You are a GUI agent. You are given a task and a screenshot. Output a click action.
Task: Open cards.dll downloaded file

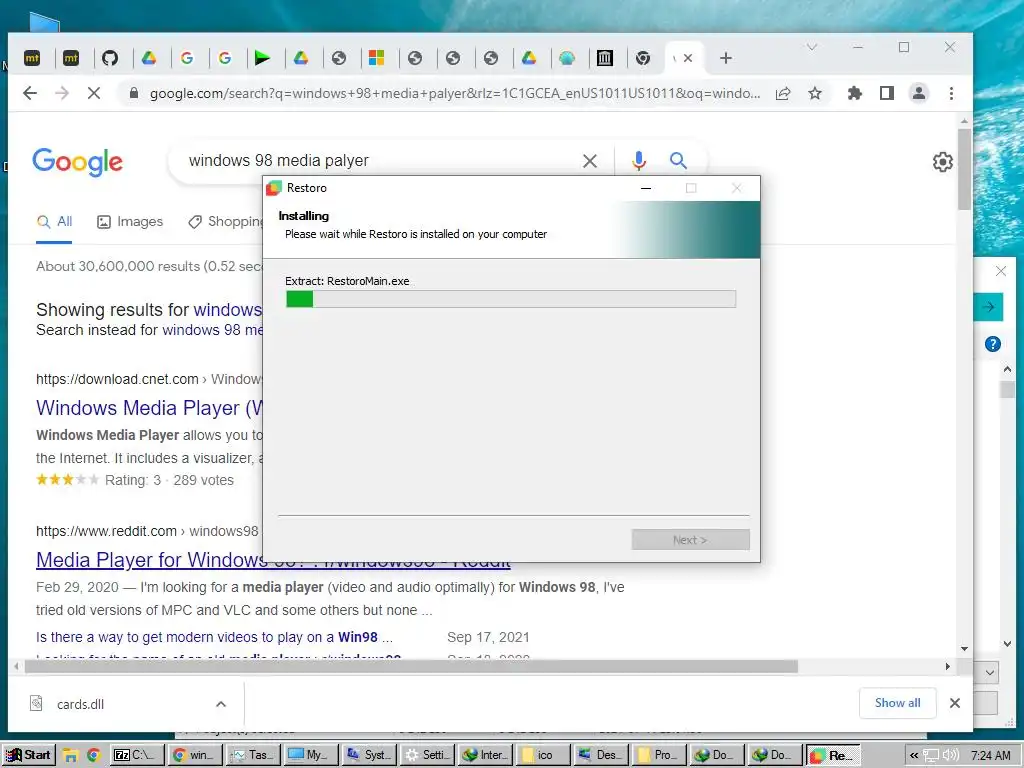coord(80,704)
